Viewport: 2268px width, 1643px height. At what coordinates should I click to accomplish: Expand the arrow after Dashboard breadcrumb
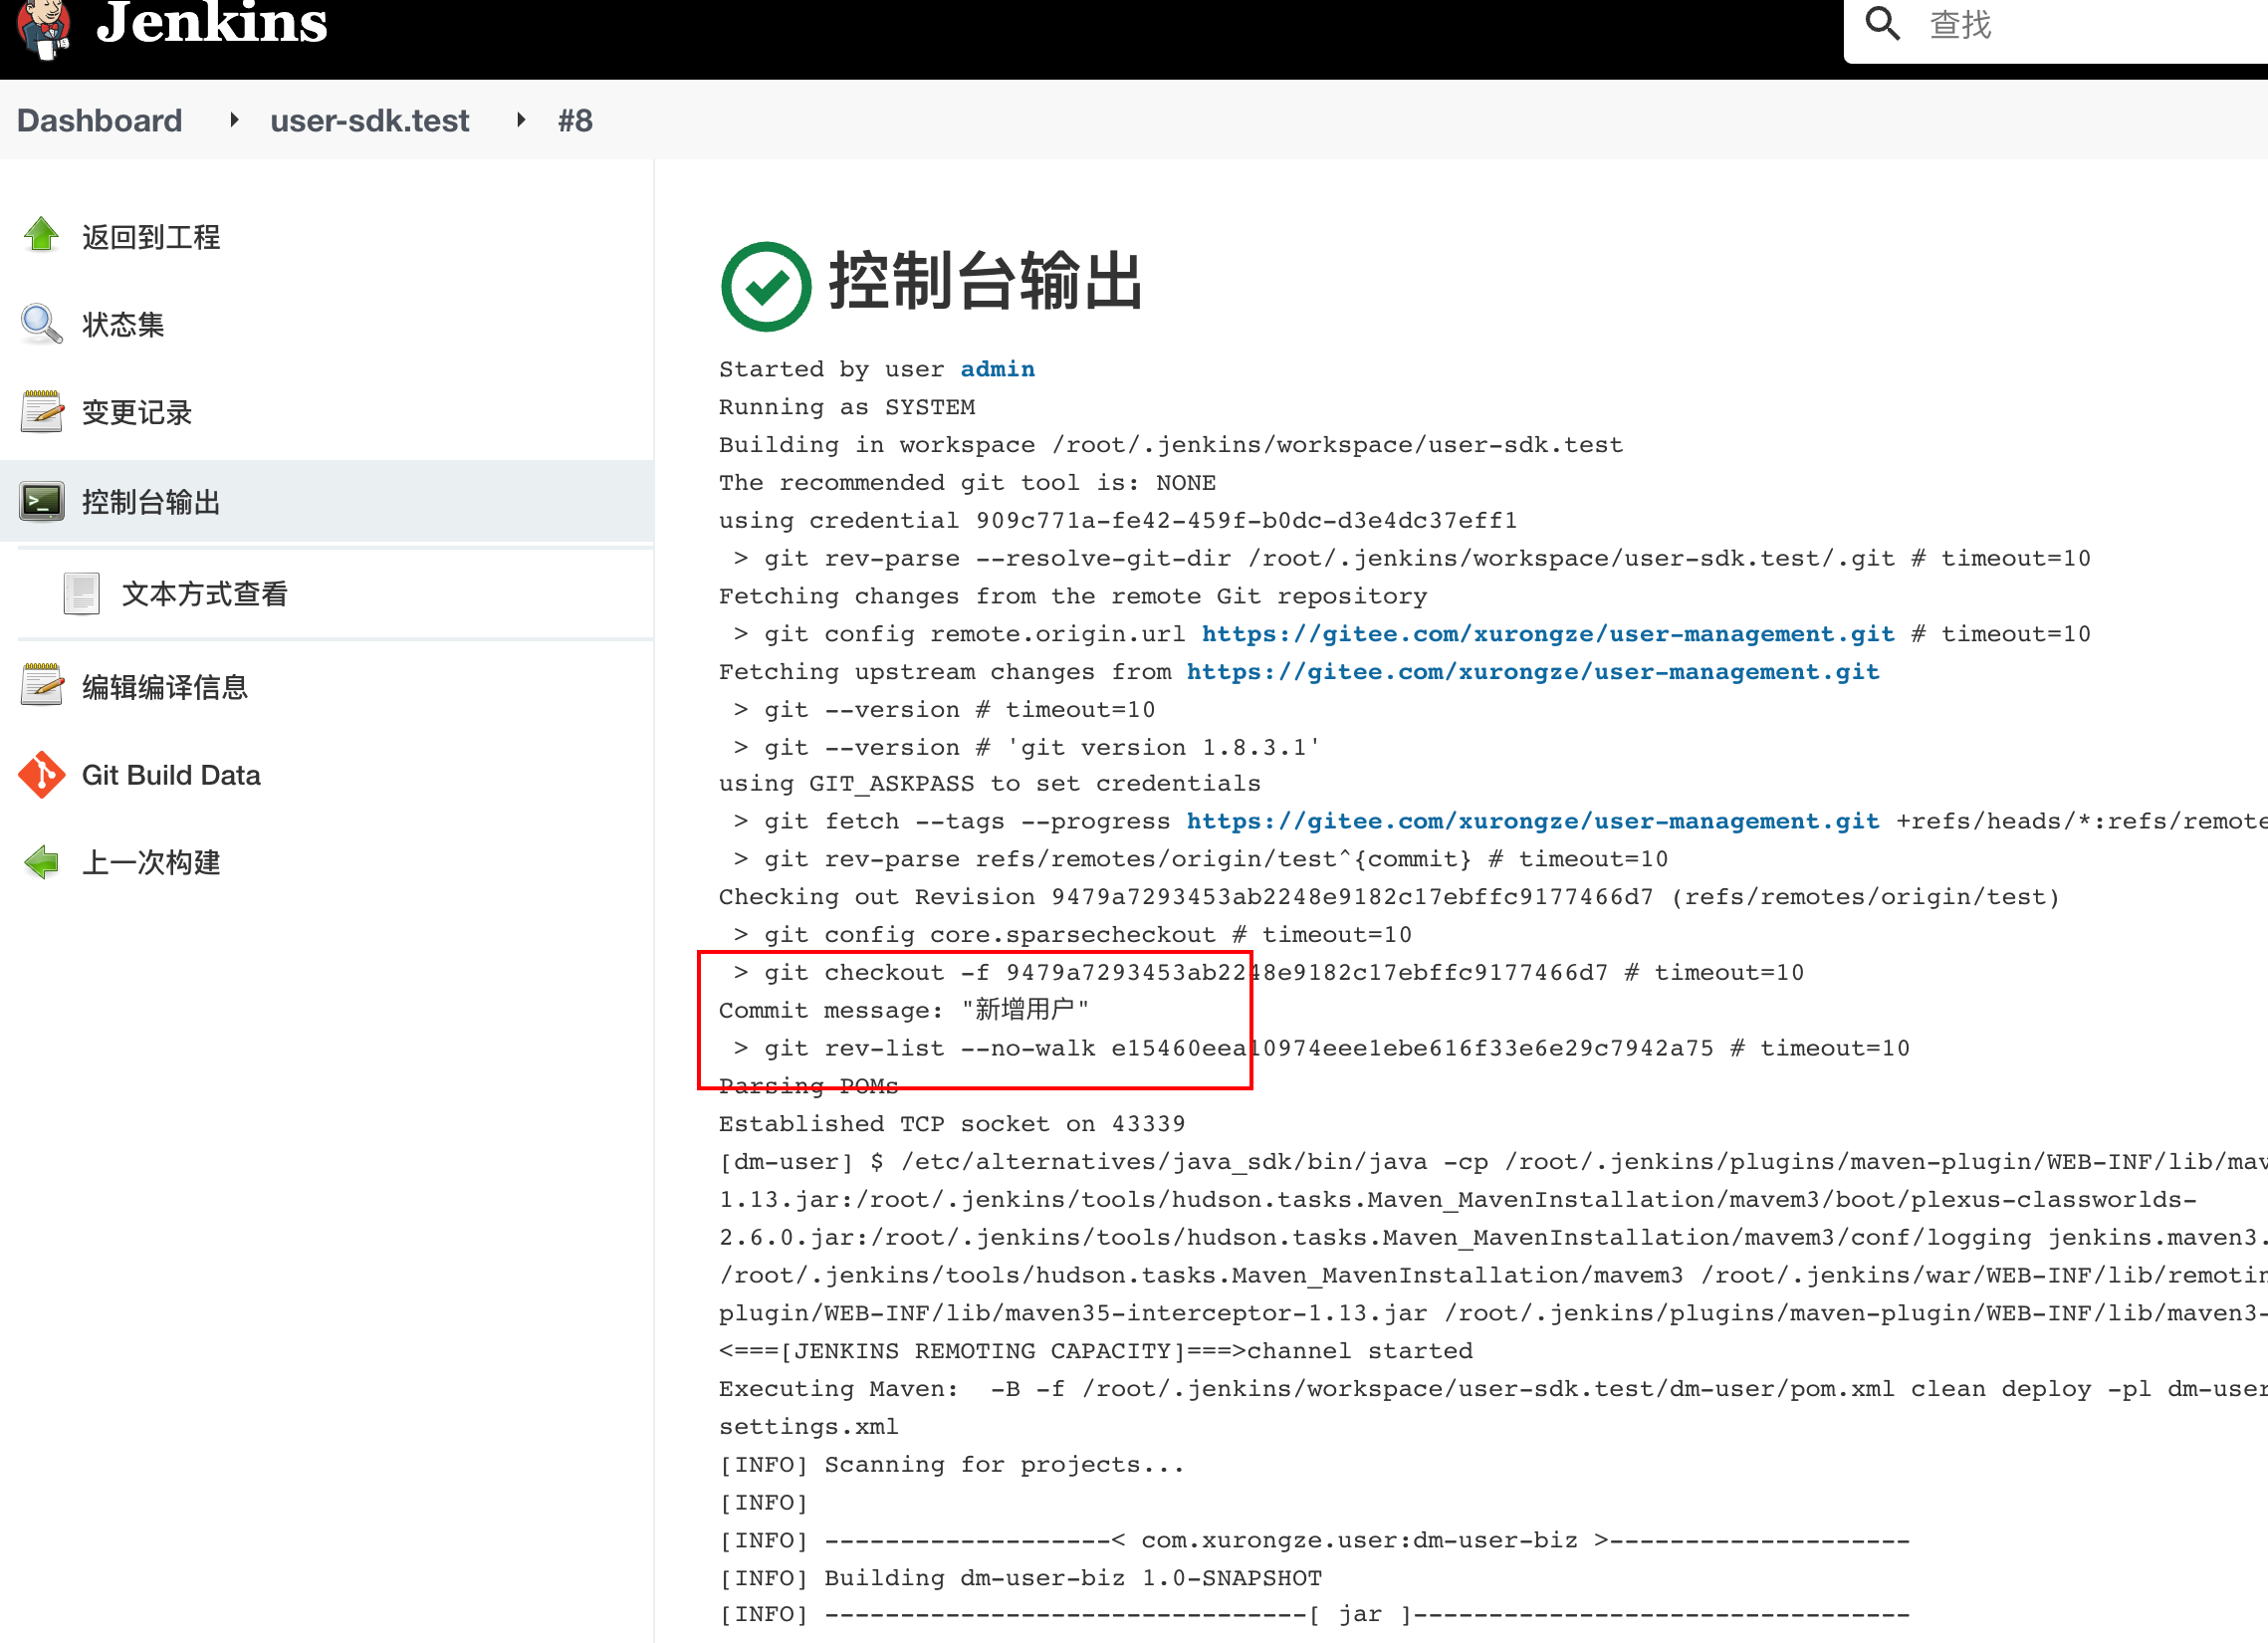click(234, 120)
